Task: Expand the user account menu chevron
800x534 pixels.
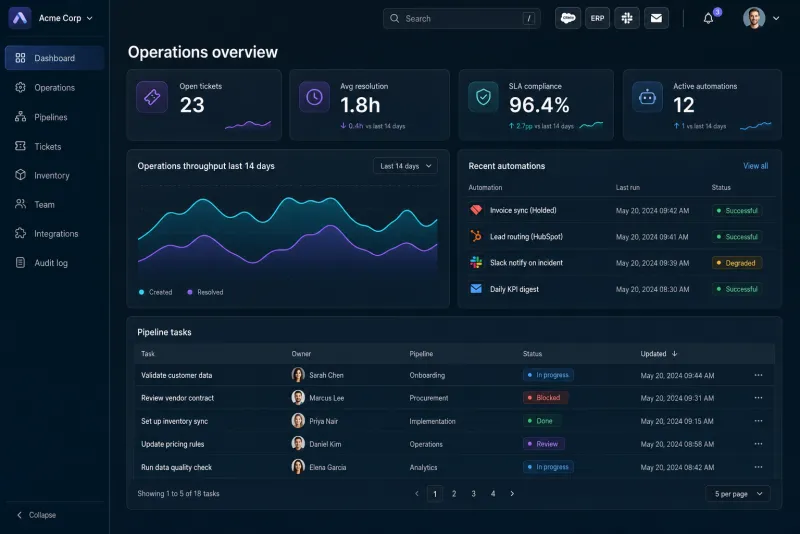Action: pos(776,18)
